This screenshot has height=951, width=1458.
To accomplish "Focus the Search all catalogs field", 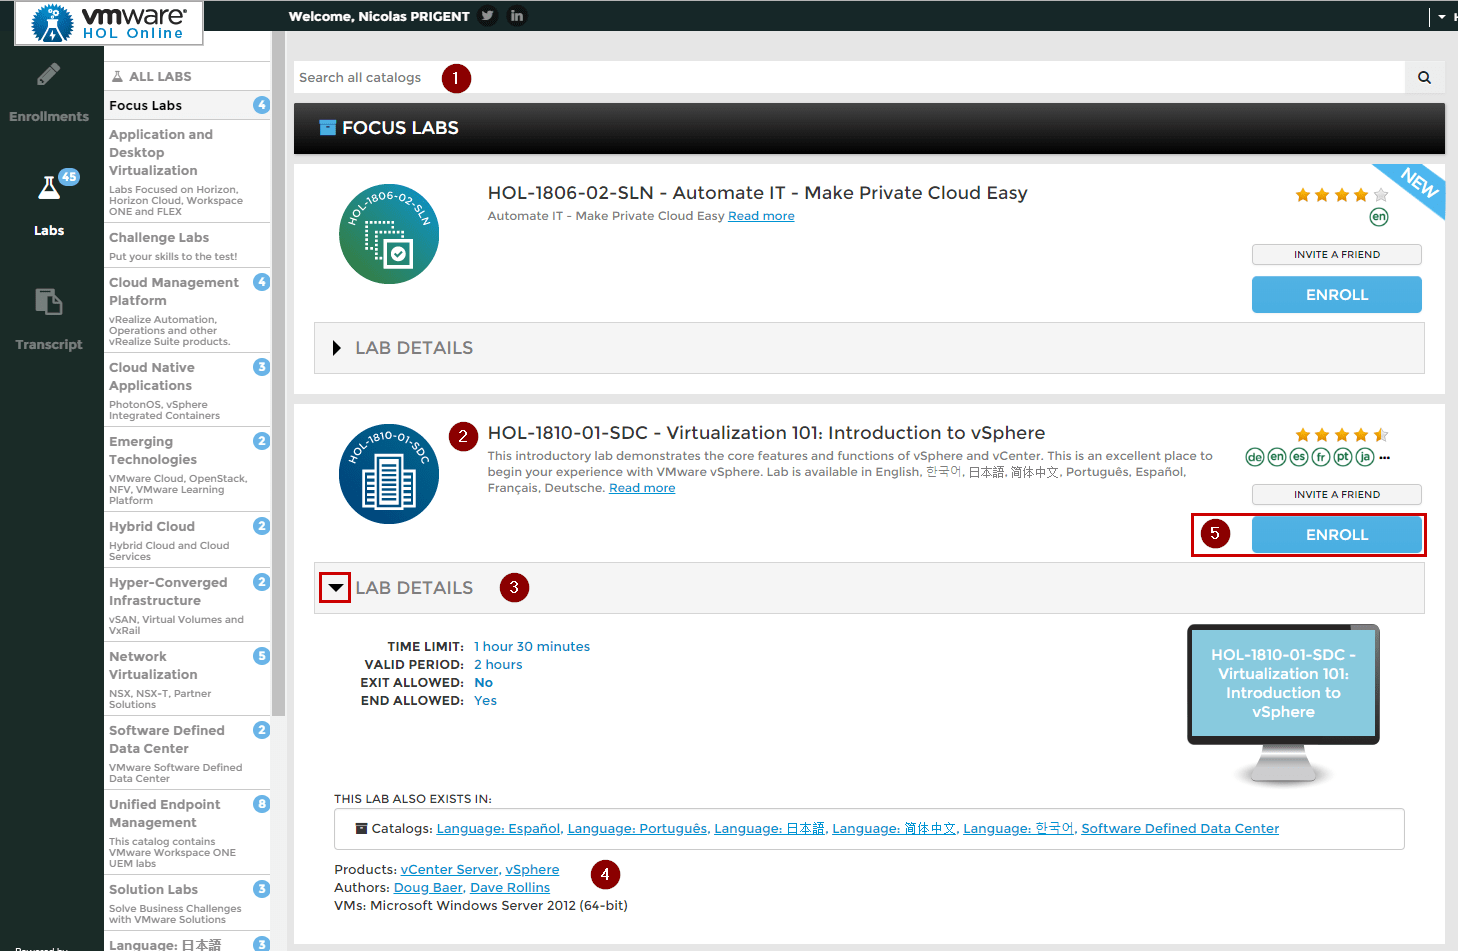I will tap(849, 77).
